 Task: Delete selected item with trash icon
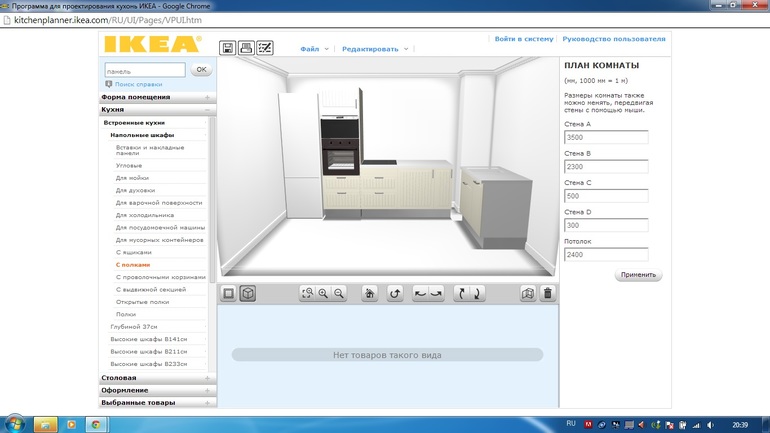click(547, 294)
